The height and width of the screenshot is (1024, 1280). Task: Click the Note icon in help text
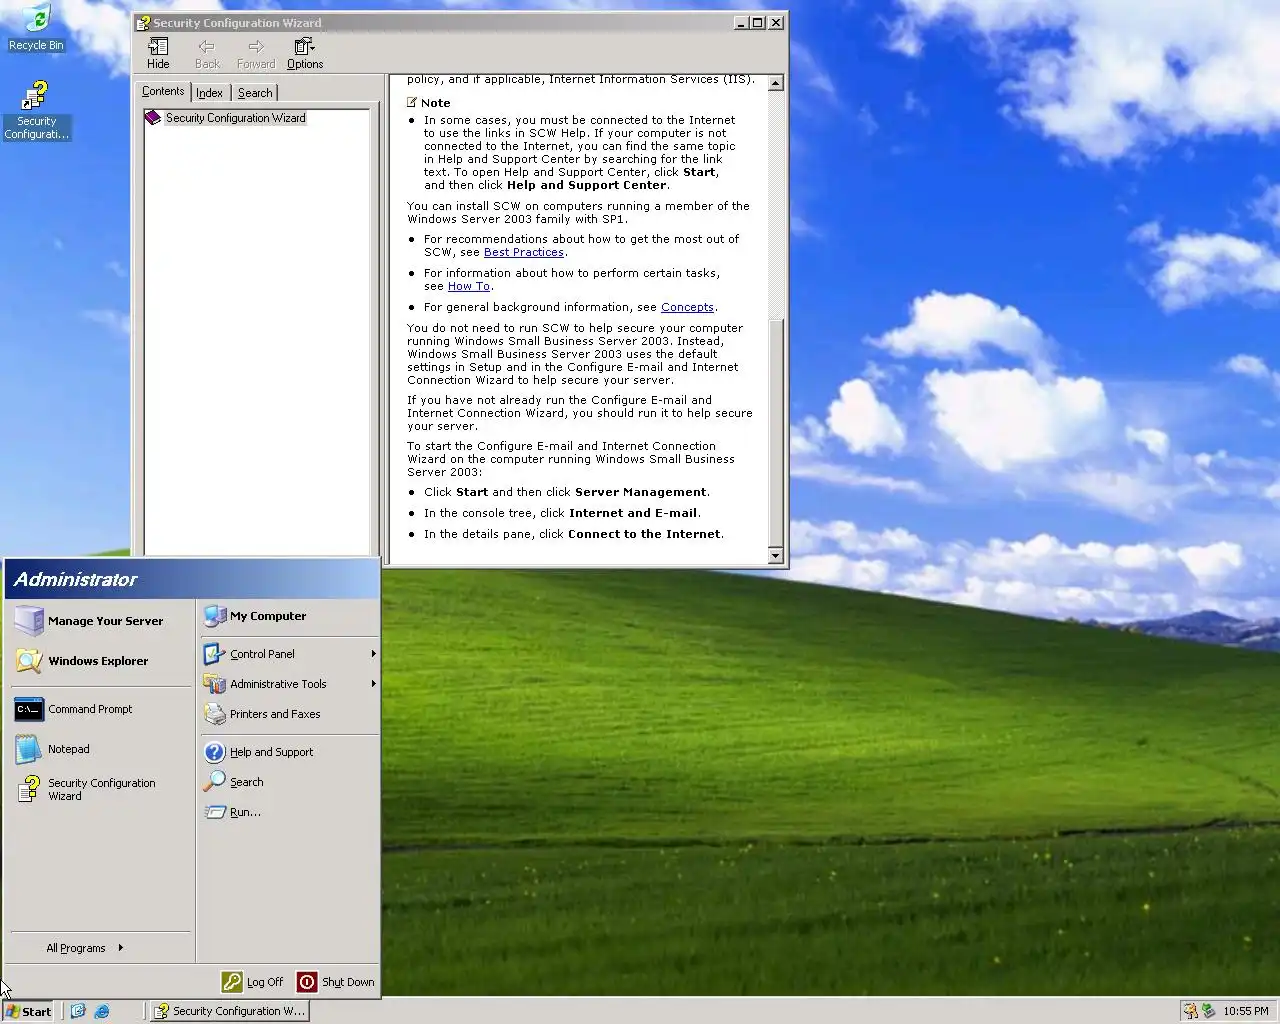click(x=412, y=102)
